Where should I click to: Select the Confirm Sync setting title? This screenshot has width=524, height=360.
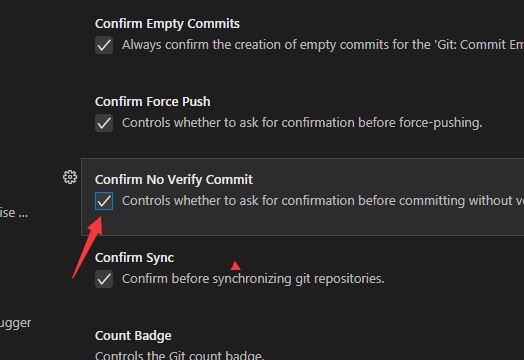(134, 258)
